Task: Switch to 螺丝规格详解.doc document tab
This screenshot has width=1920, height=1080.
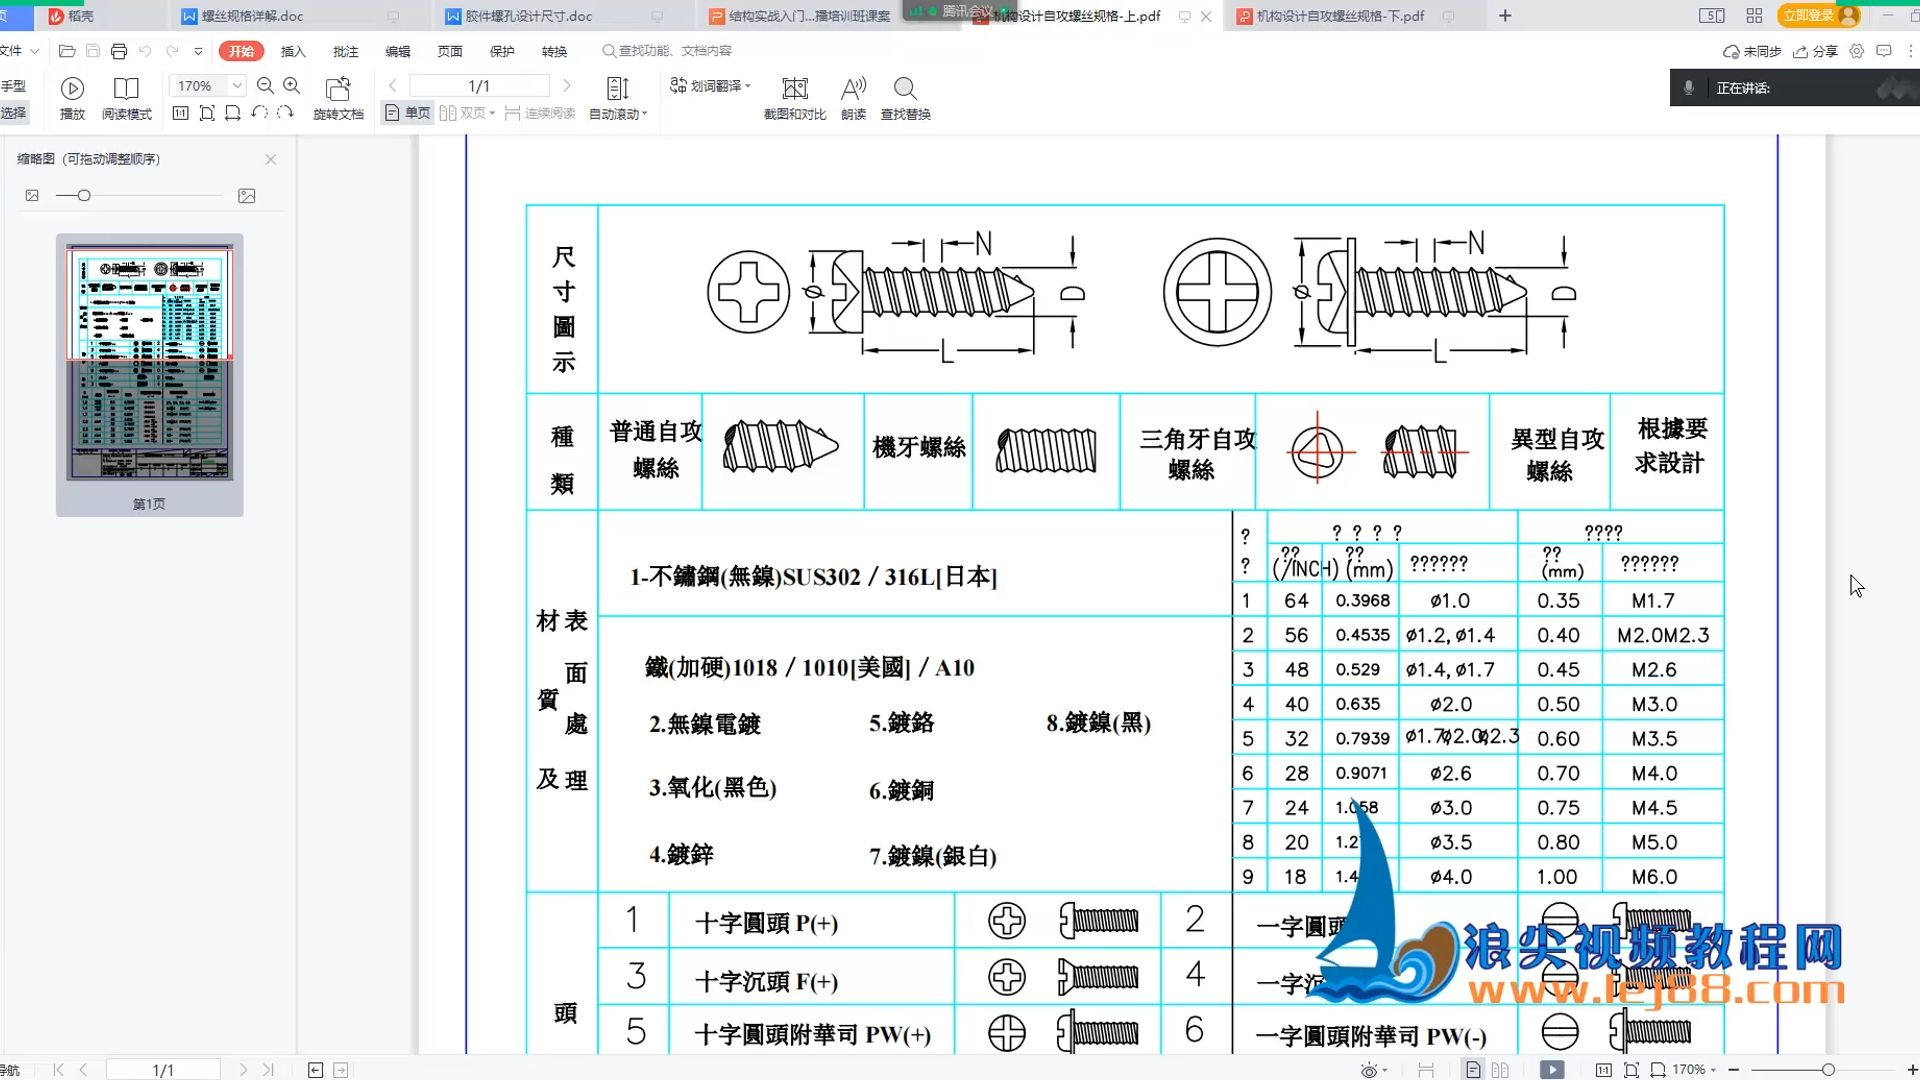Action: 252,16
